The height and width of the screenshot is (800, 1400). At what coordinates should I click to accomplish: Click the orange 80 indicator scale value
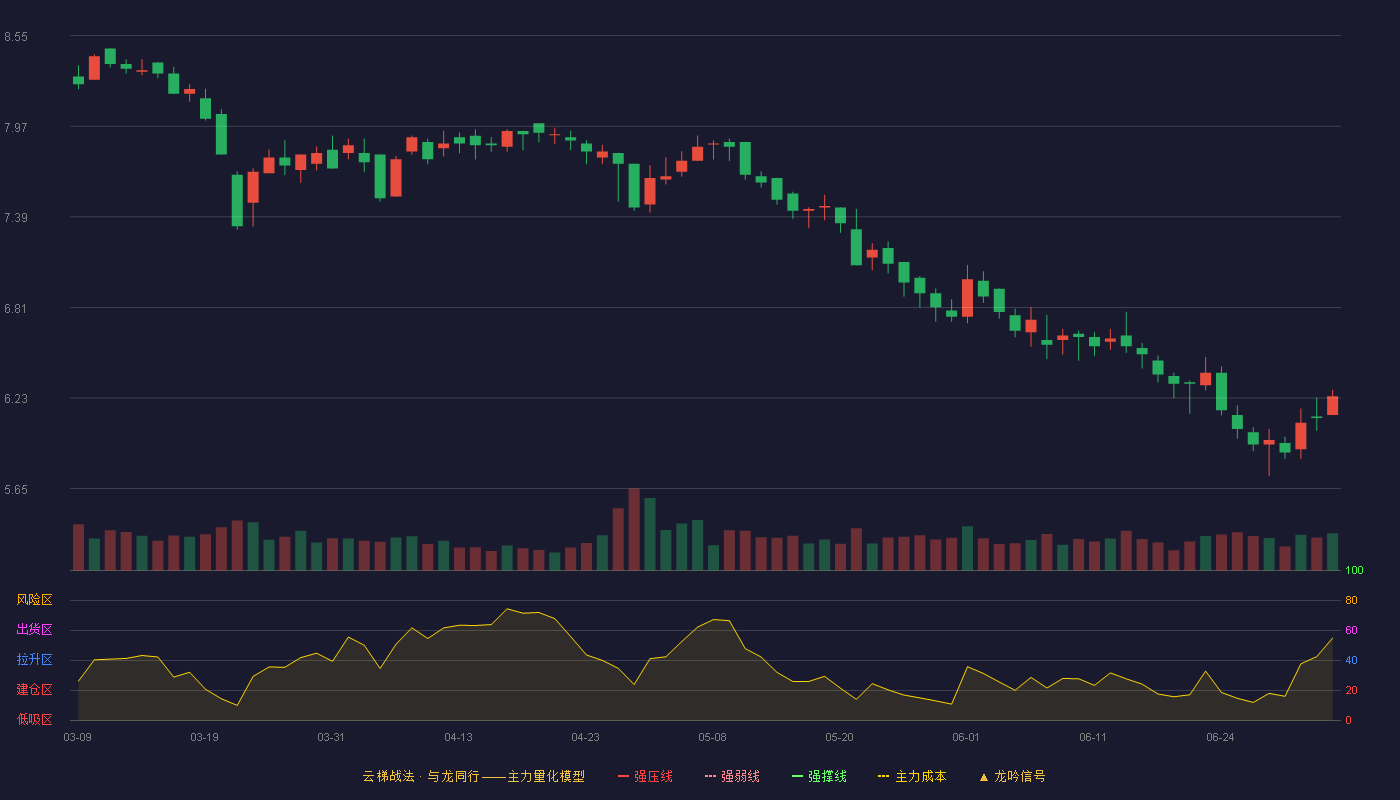pyautogui.click(x=1351, y=600)
